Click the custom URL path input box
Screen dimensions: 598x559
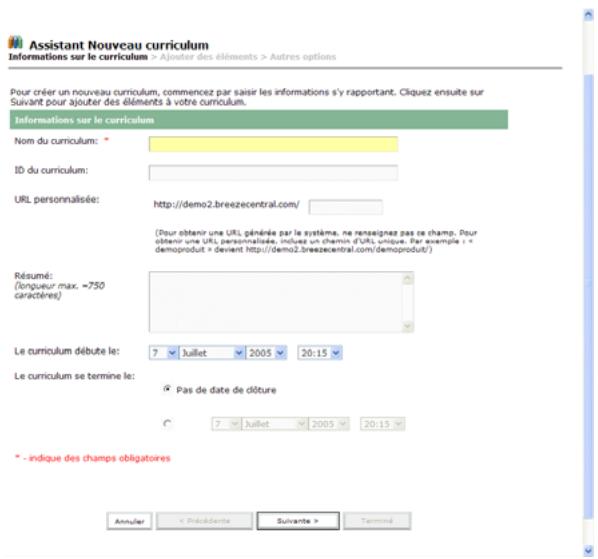point(346,207)
